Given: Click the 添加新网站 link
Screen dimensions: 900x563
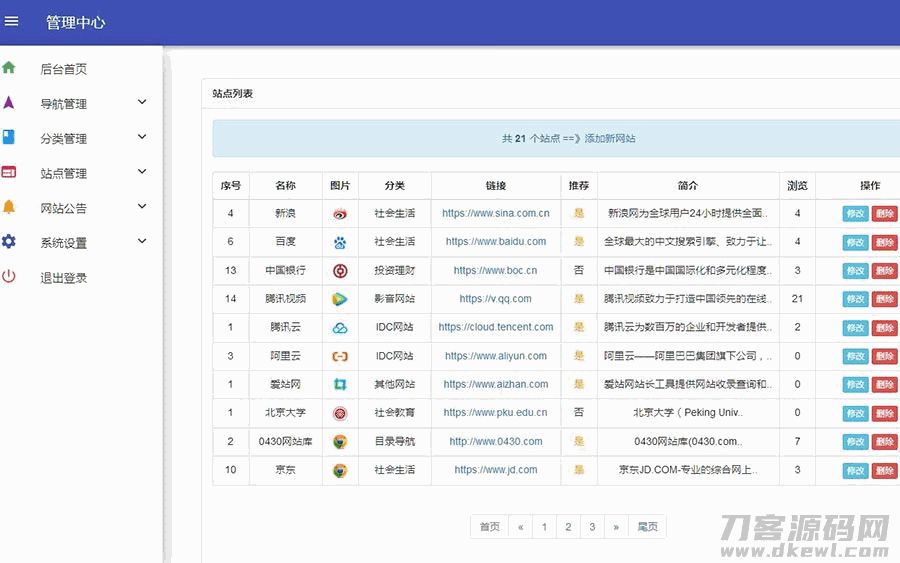Looking at the screenshot, I should click(x=610, y=139).
